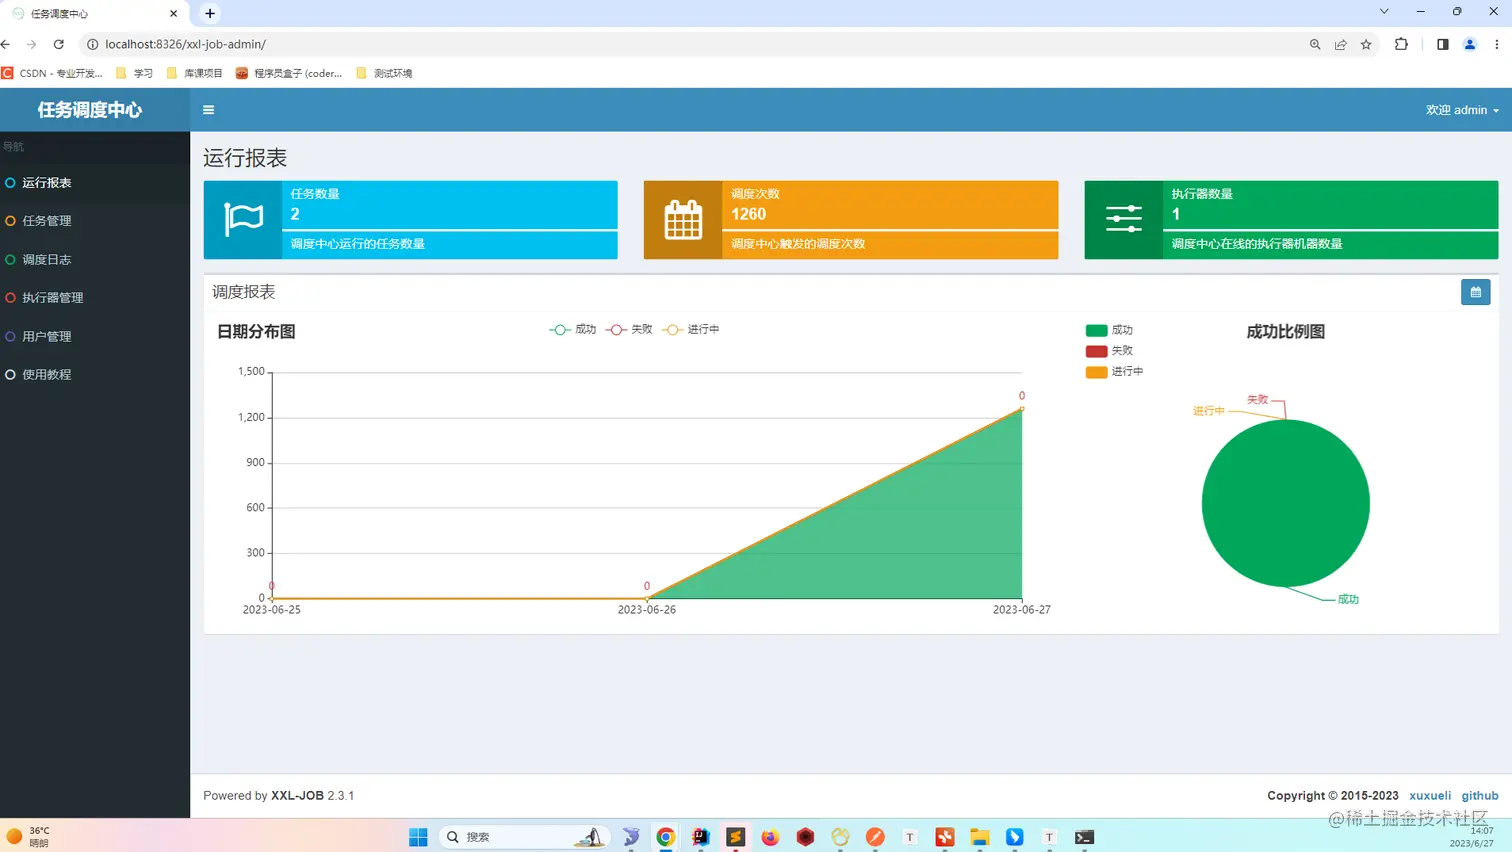Open the 程序员盒子 bookmark
The width and height of the screenshot is (1512, 852).
[x=289, y=73]
